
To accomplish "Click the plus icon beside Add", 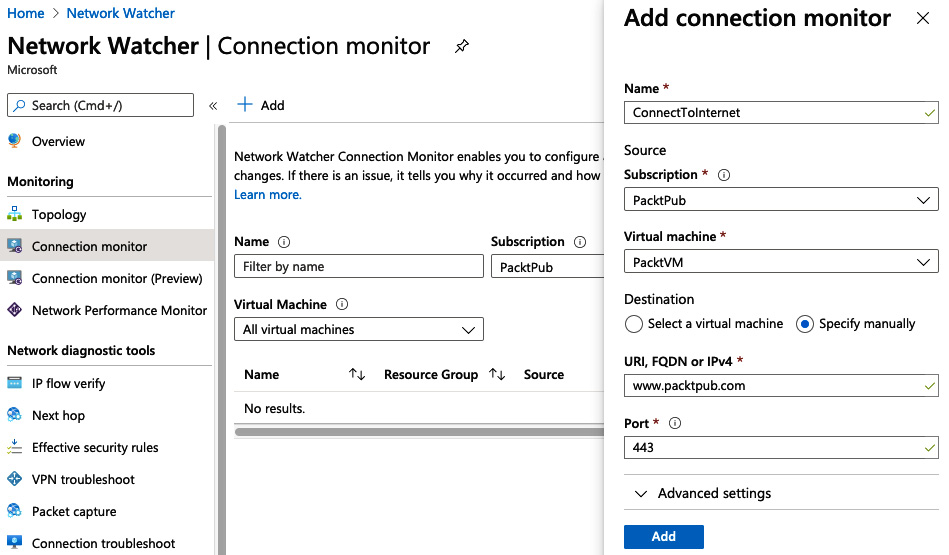I will (245, 105).
